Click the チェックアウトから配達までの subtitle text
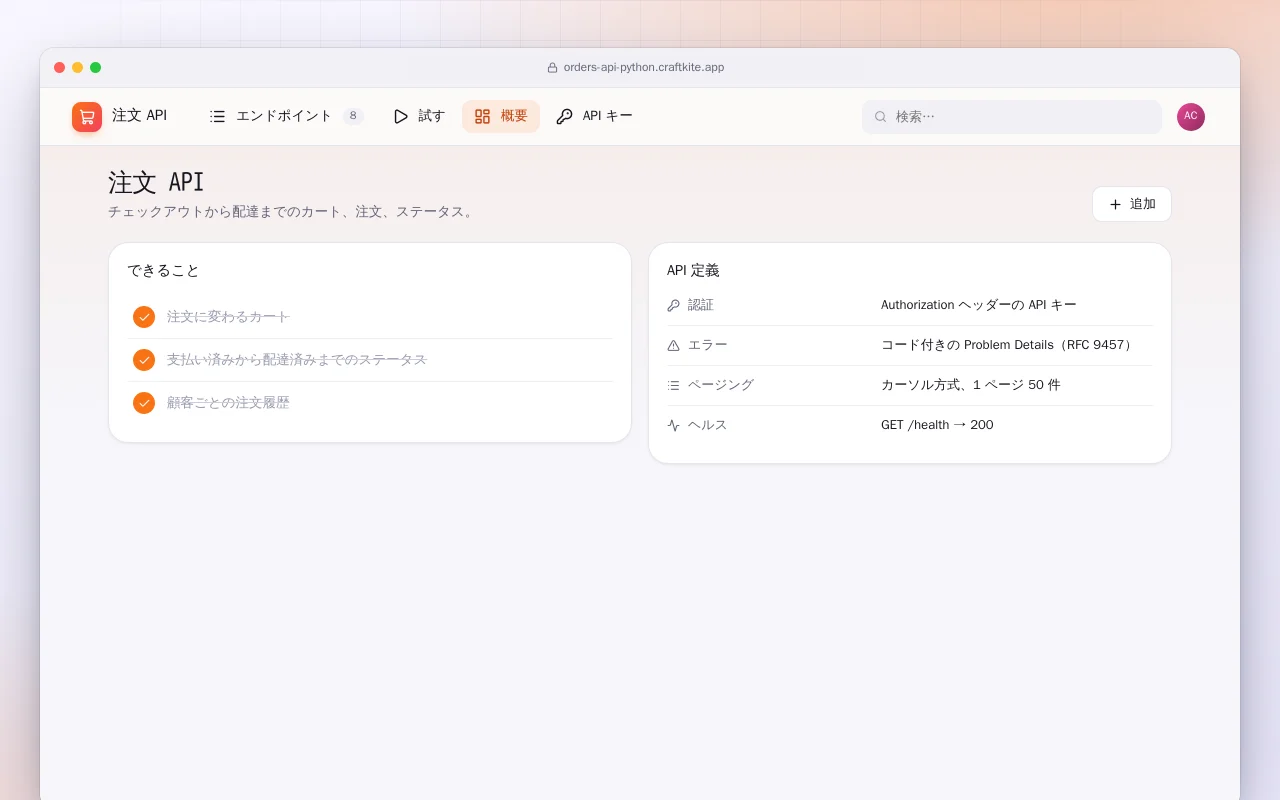 pyautogui.click(x=291, y=212)
